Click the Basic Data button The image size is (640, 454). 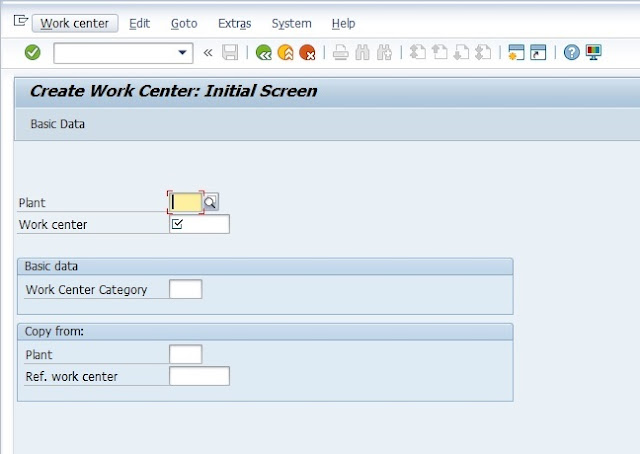pos(58,124)
